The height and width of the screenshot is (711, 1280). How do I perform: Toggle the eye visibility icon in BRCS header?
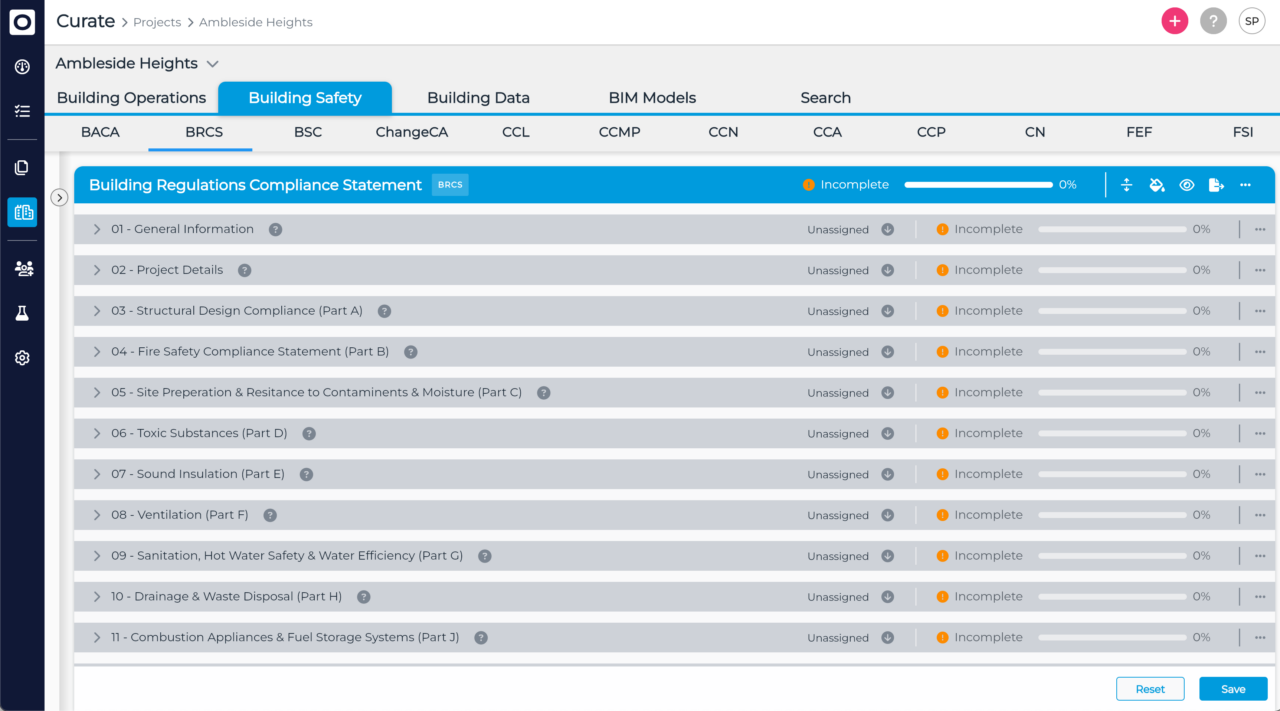(1186, 185)
